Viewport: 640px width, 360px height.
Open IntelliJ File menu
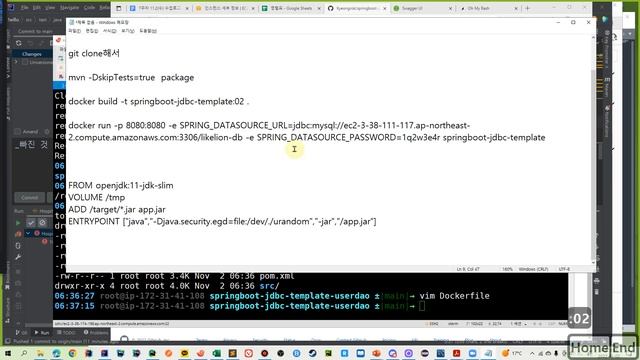tap(25, 8)
